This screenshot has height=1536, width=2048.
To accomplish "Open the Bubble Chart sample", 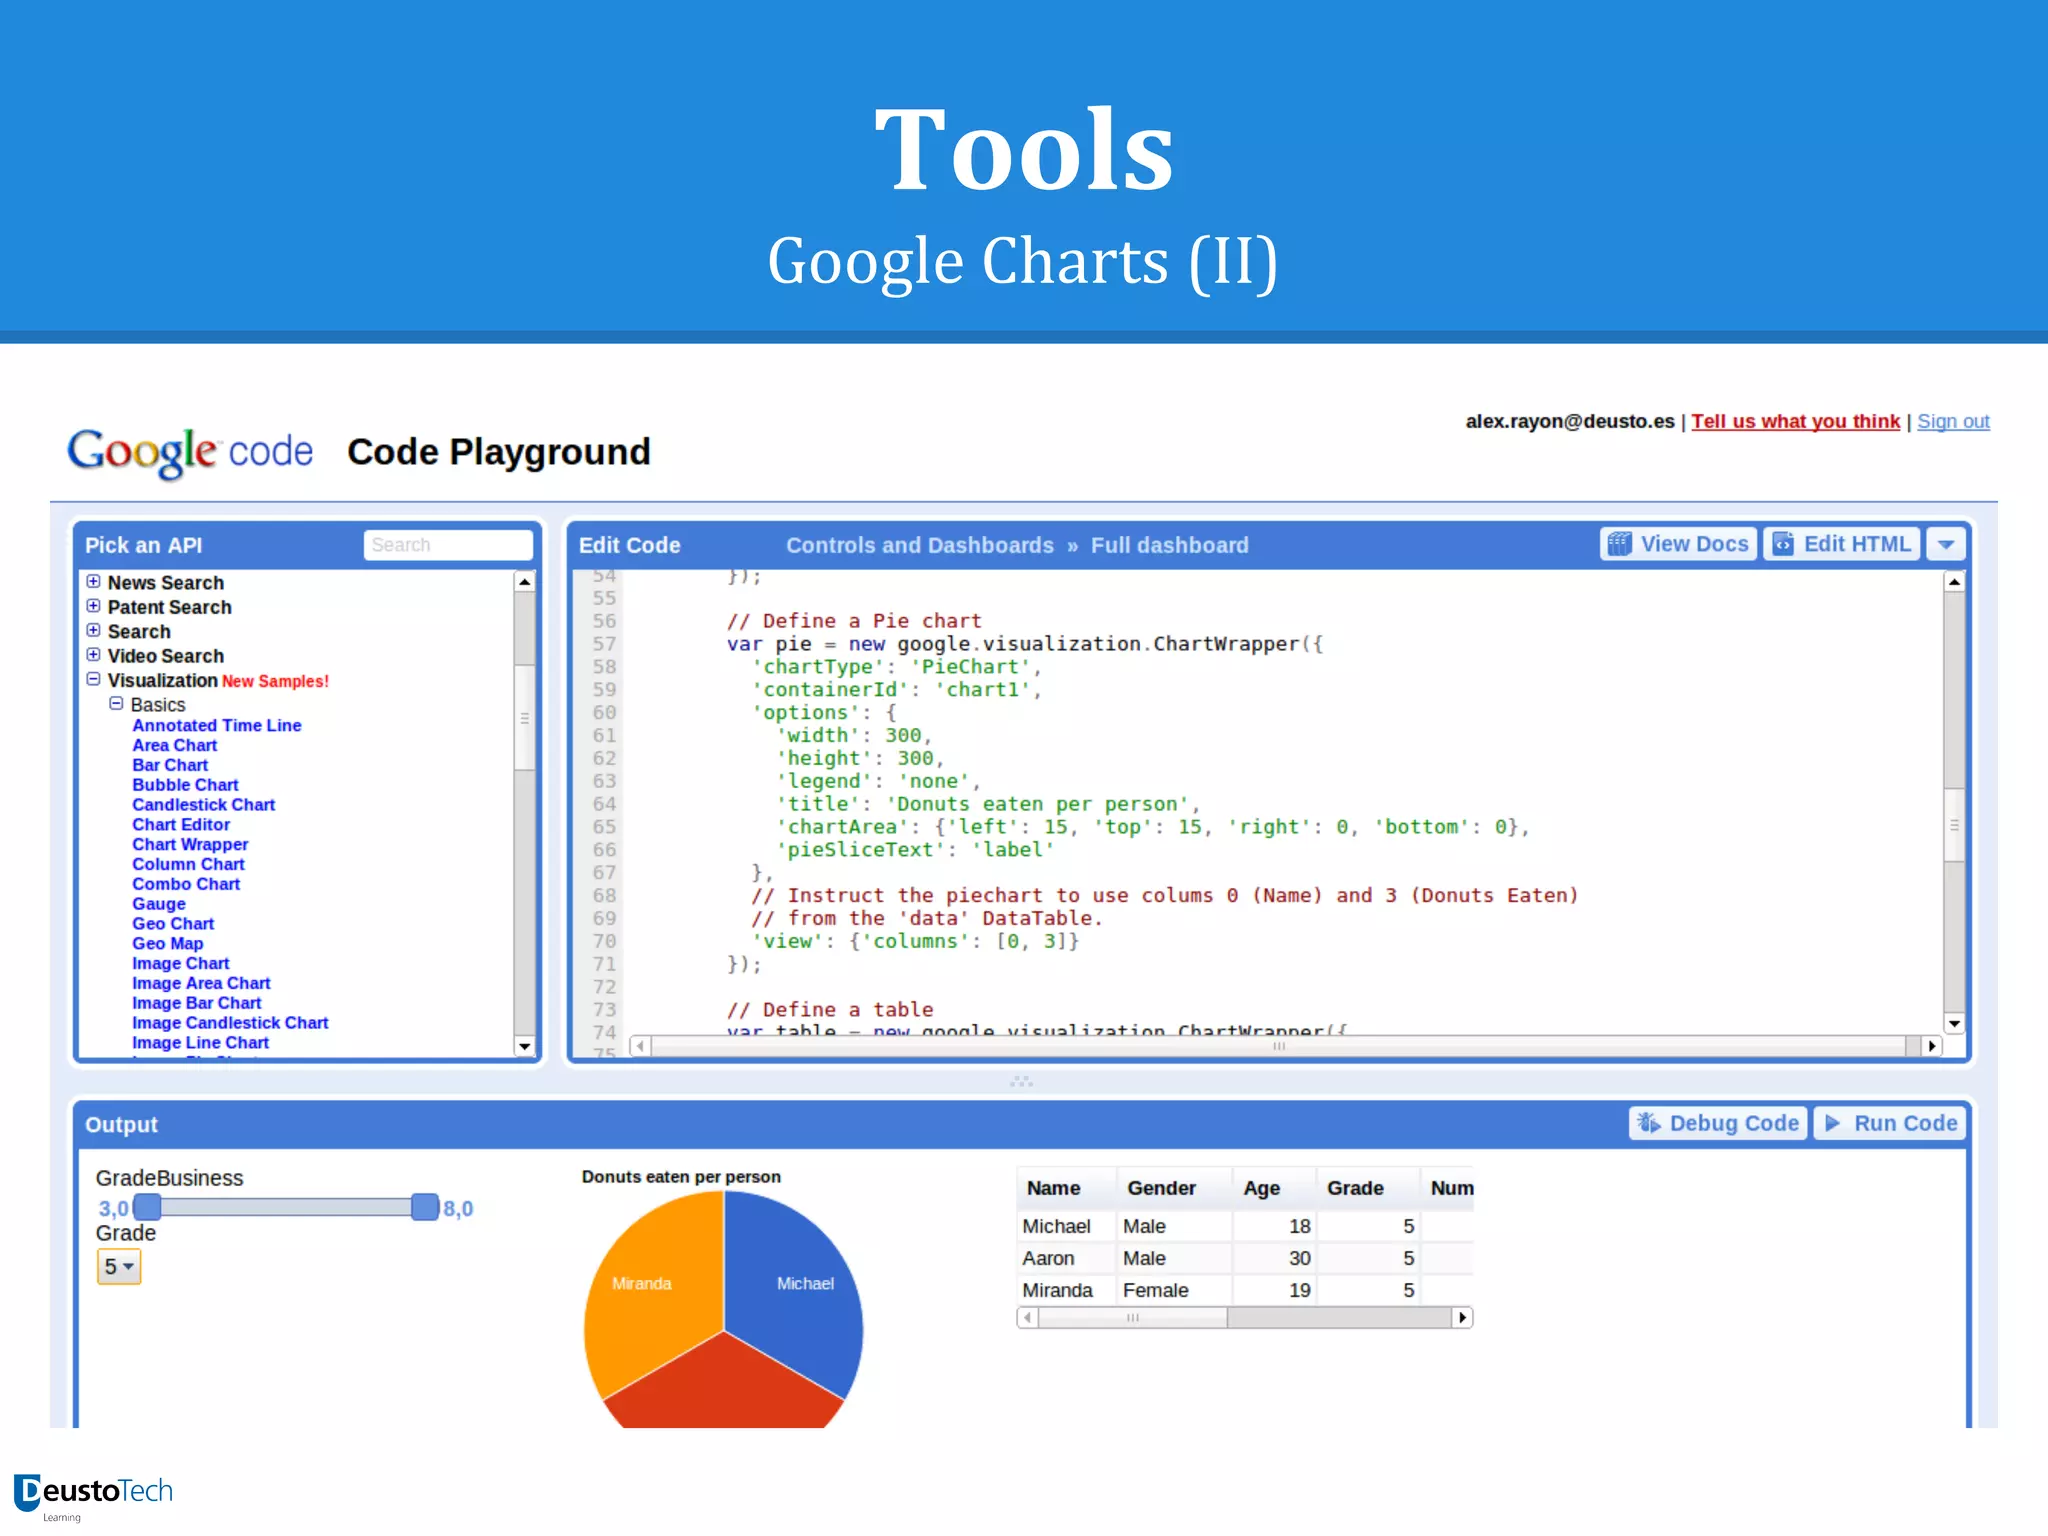I will [185, 785].
